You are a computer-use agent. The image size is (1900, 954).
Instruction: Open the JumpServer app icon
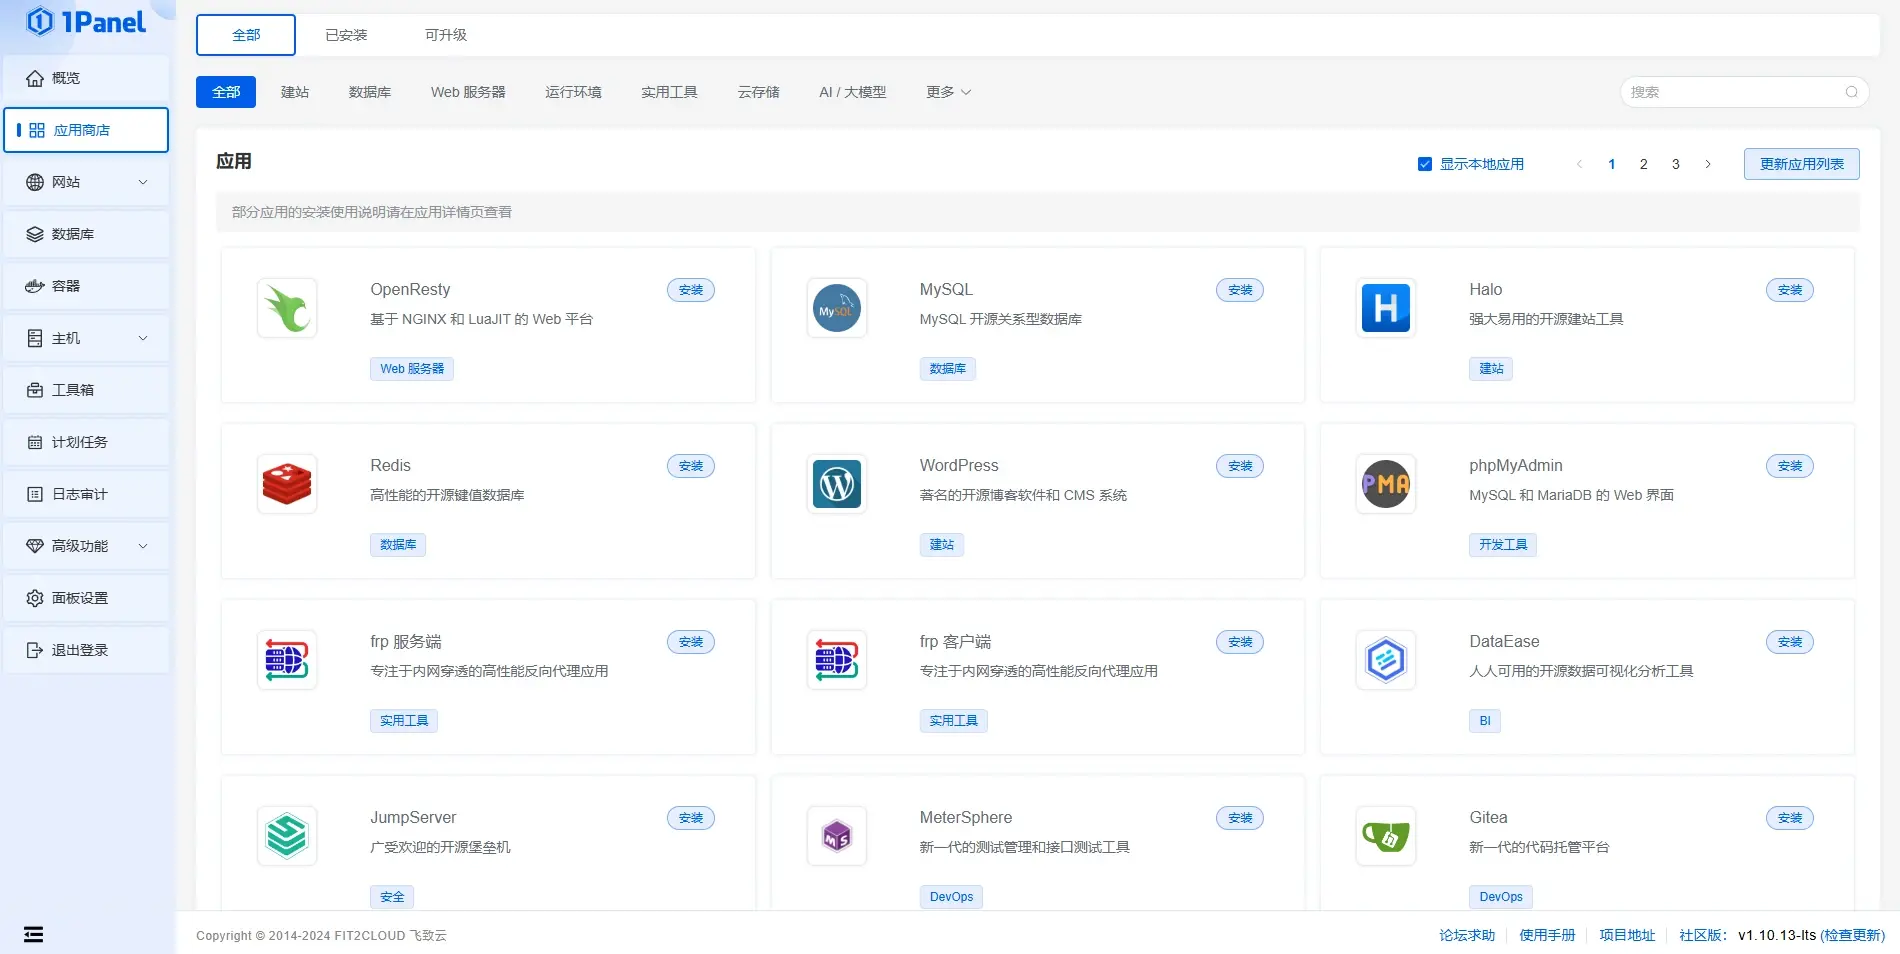[x=287, y=836]
